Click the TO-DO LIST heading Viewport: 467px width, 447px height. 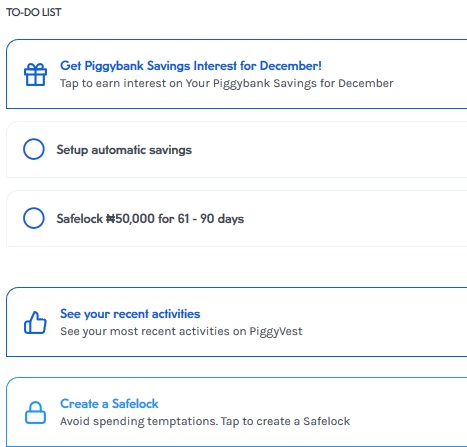coord(34,12)
